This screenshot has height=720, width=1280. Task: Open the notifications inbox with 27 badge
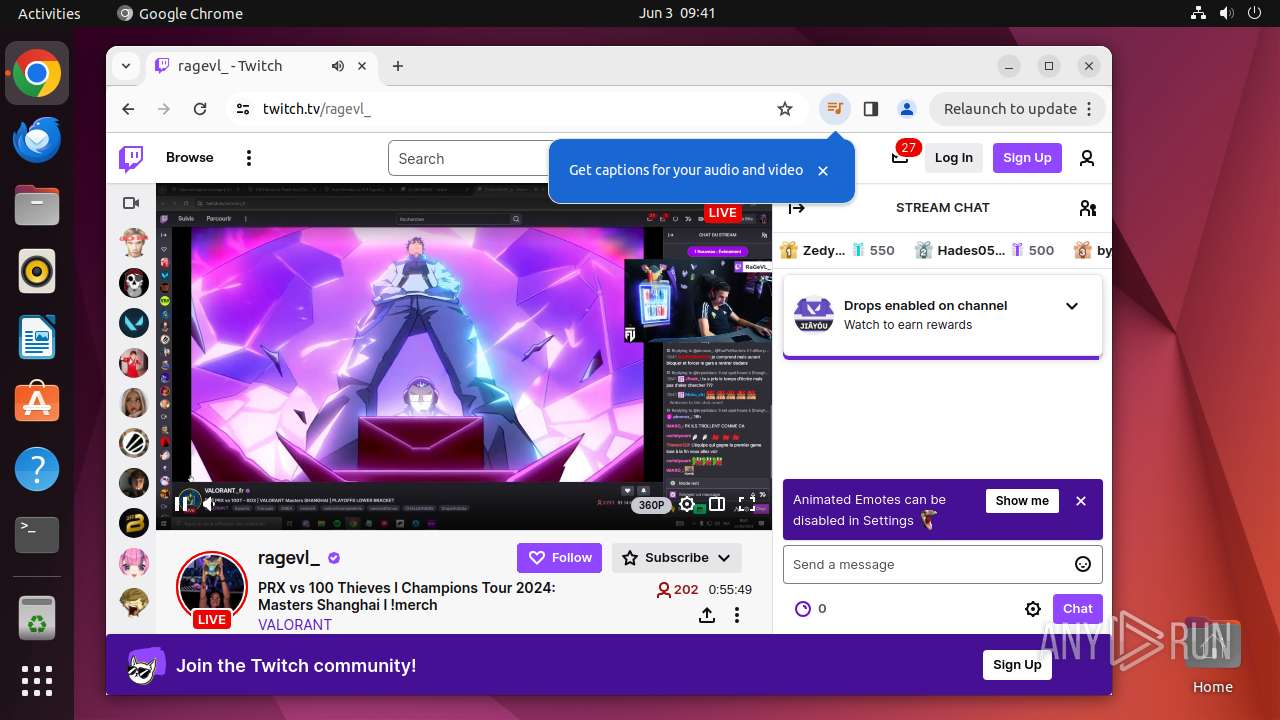(x=900, y=157)
